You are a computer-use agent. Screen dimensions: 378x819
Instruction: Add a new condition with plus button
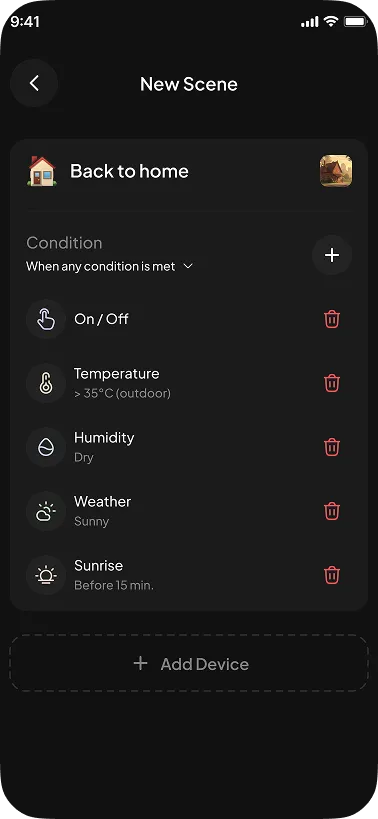point(332,255)
